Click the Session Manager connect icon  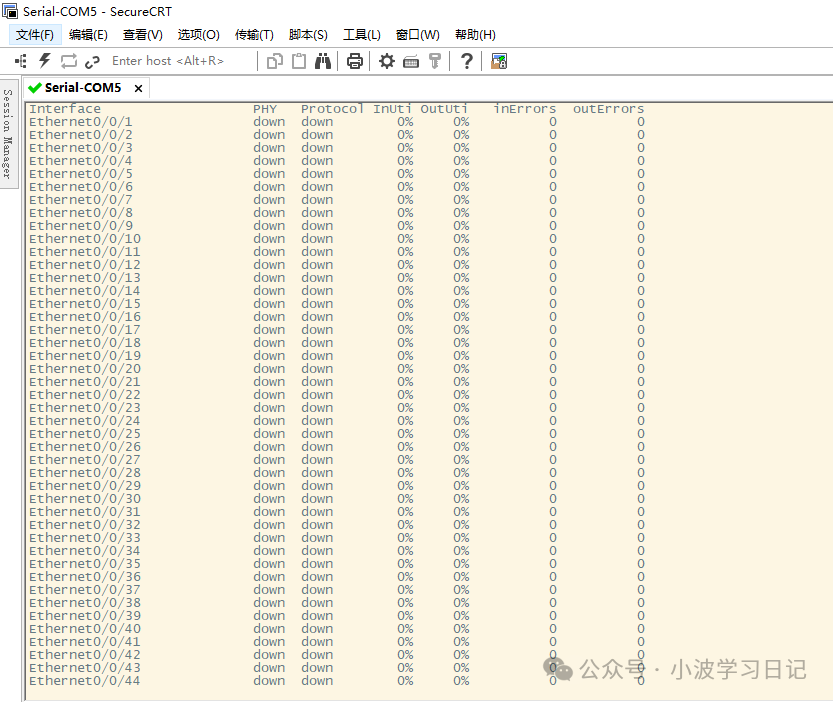click(20, 61)
